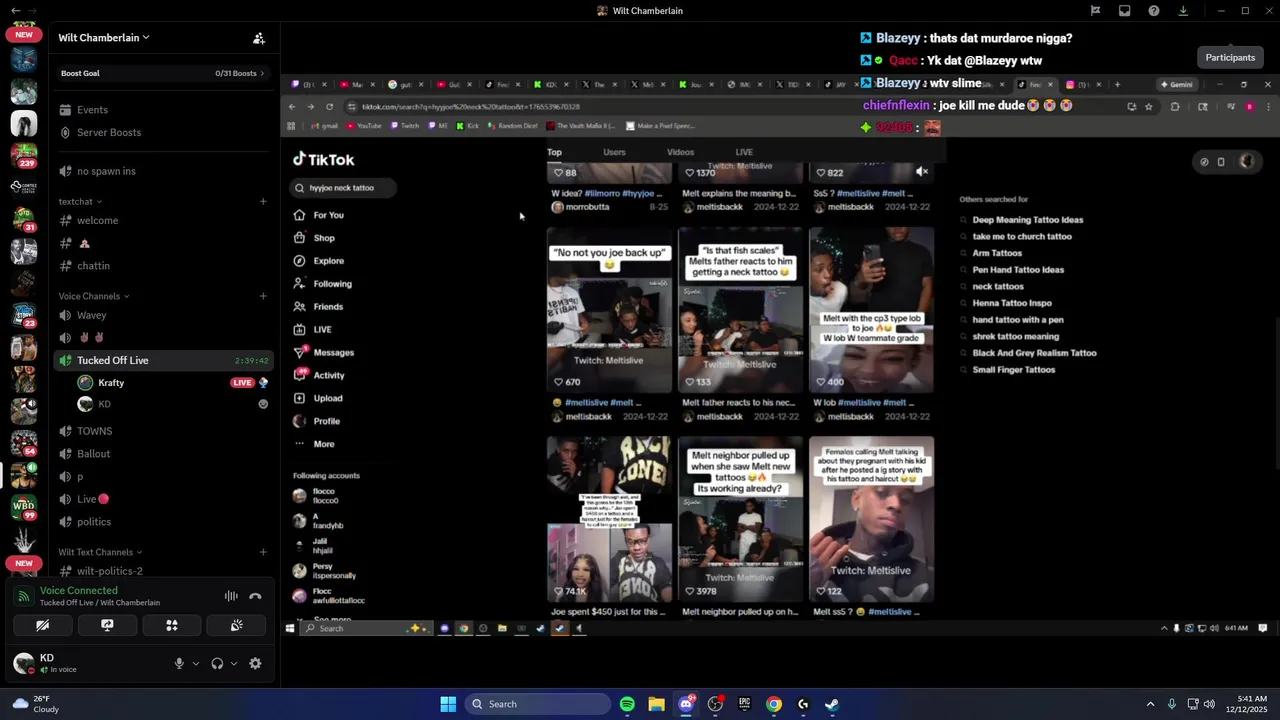1280x720 pixels.
Task: Switch to Users search tab
Action: [614, 152]
